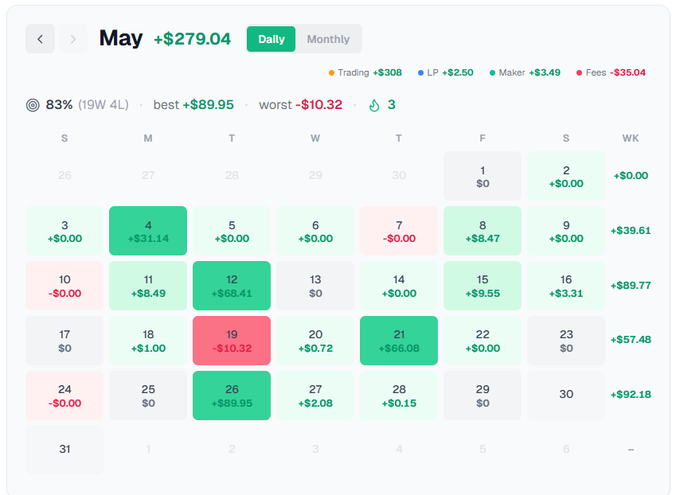The height and width of the screenshot is (495, 680).
Task: Select May 27 cell with +$2.08
Action: pyautogui.click(x=315, y=396)
